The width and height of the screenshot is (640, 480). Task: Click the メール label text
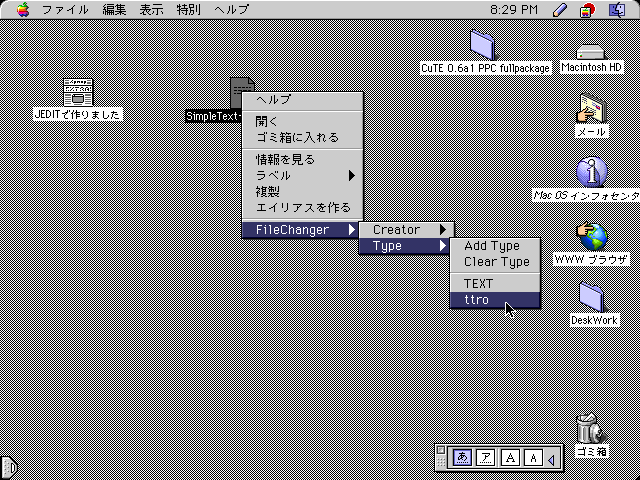click(x=592, y=131)
